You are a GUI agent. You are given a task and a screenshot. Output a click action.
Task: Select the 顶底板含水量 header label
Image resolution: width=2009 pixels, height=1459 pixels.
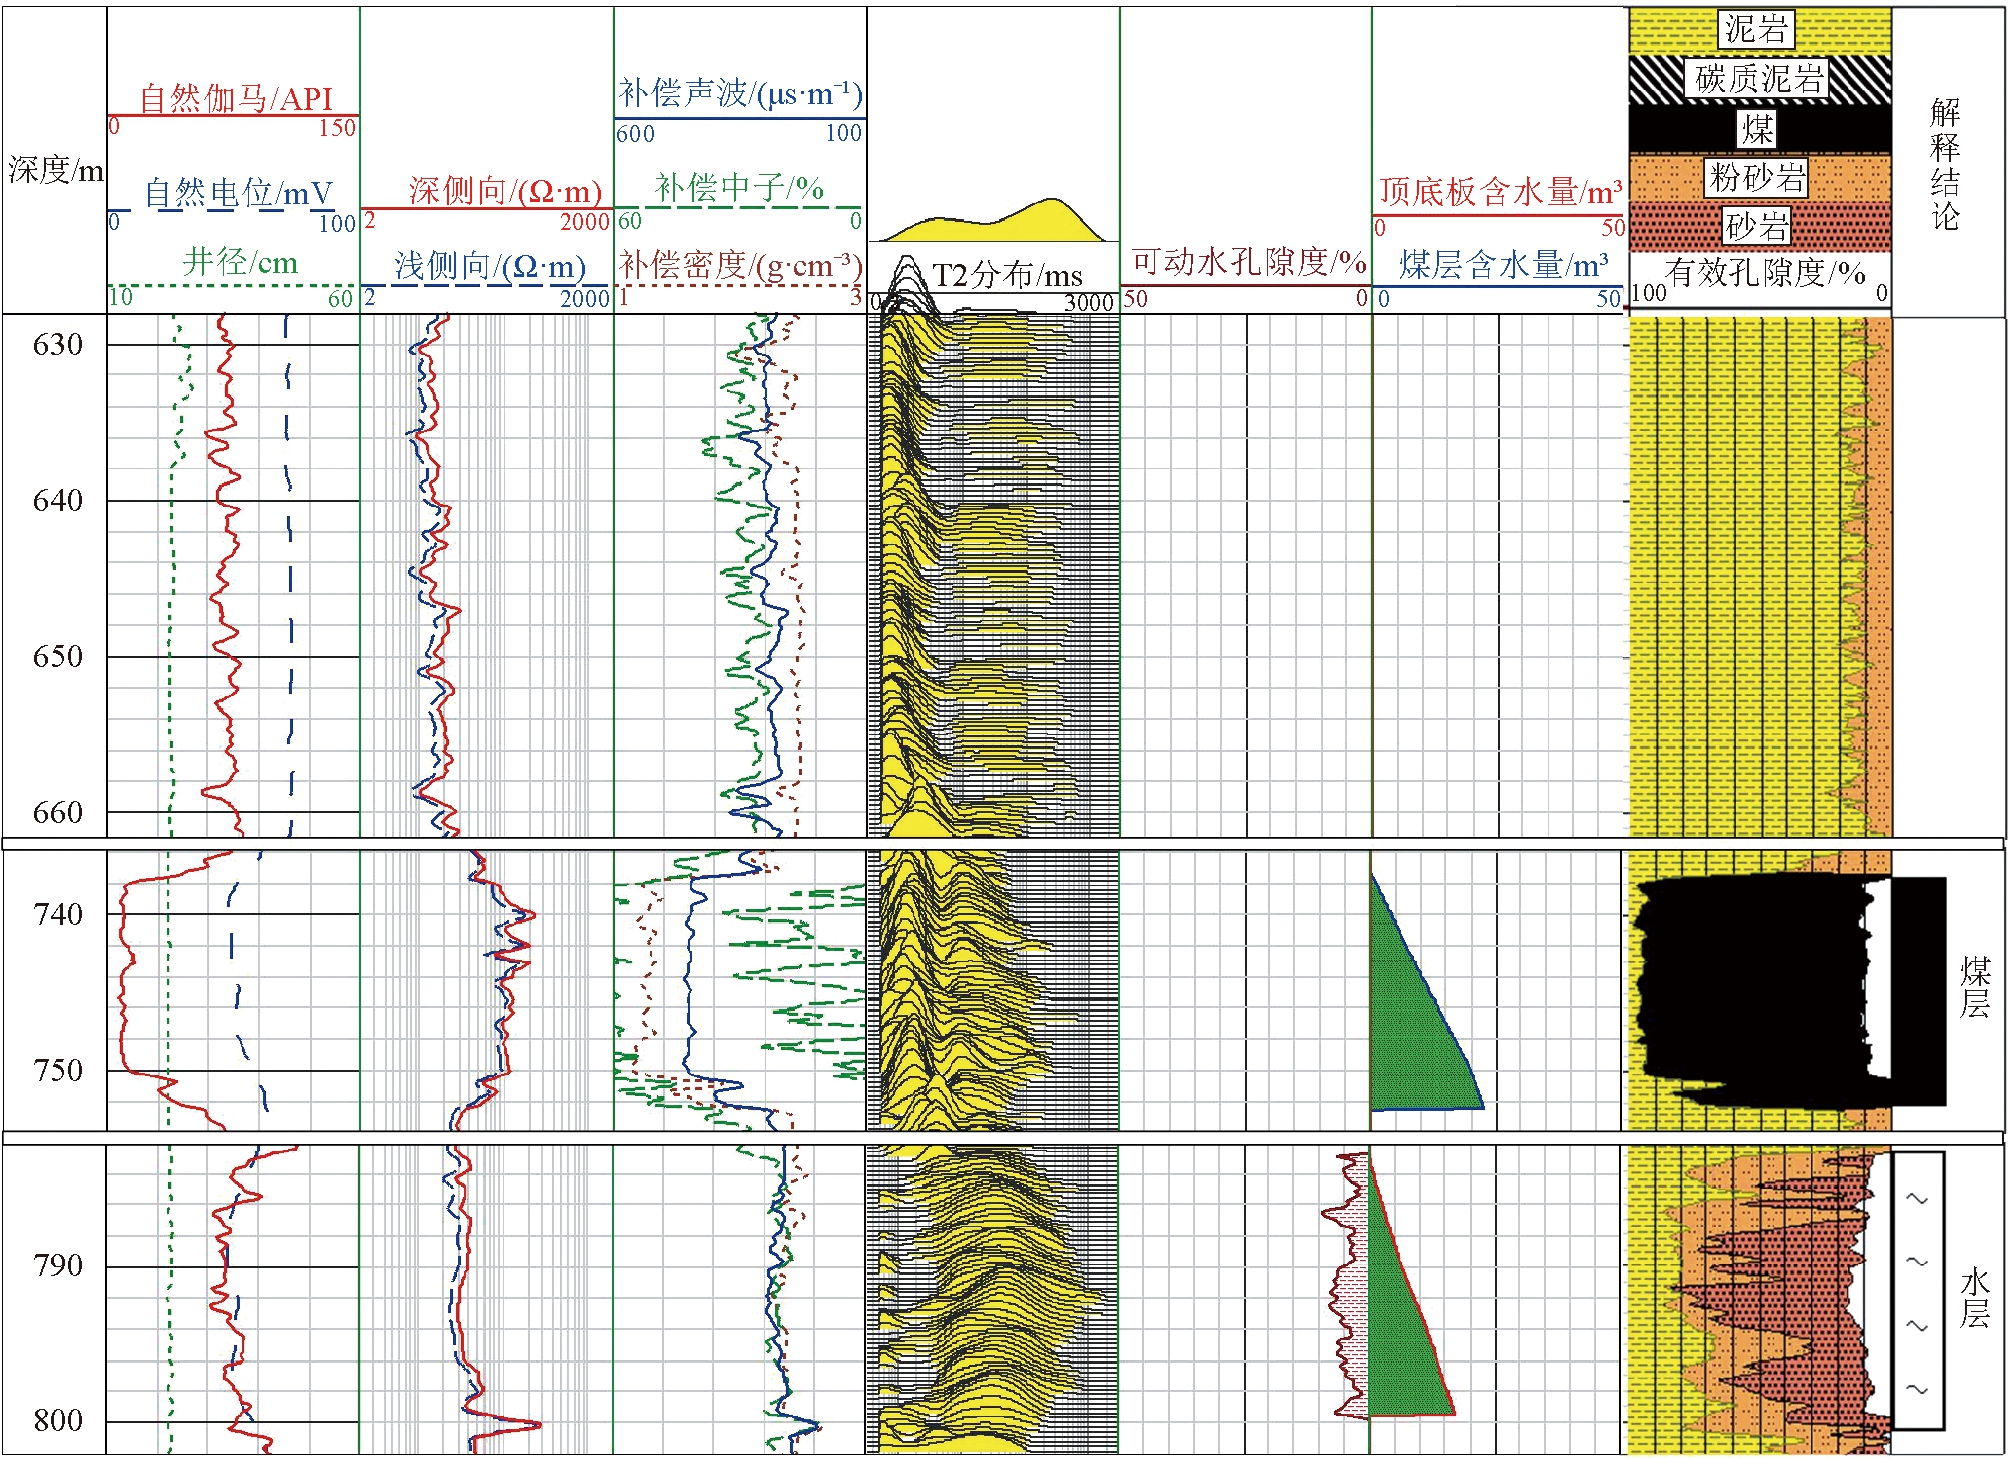point(1500,192)
